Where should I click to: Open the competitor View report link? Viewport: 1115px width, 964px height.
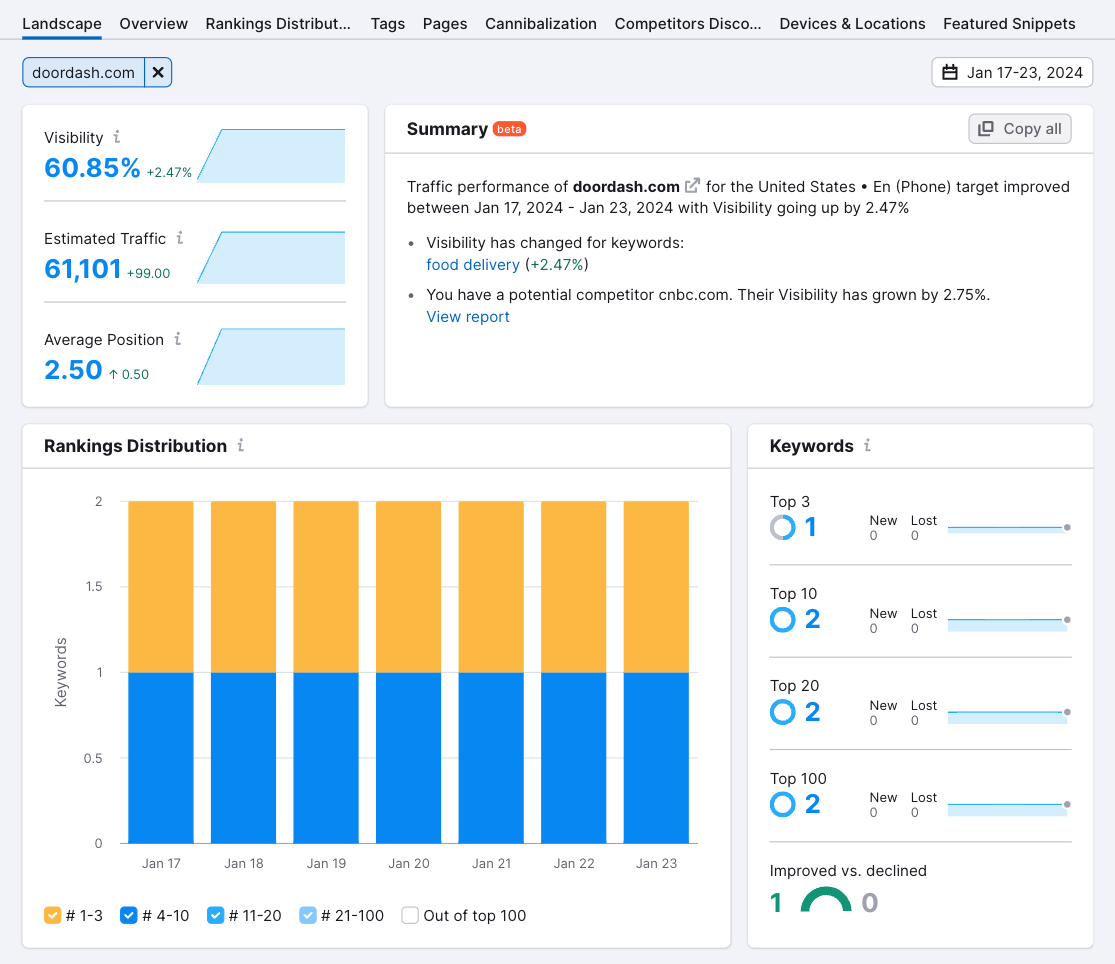pyautogui.click(x=468, y=317)
